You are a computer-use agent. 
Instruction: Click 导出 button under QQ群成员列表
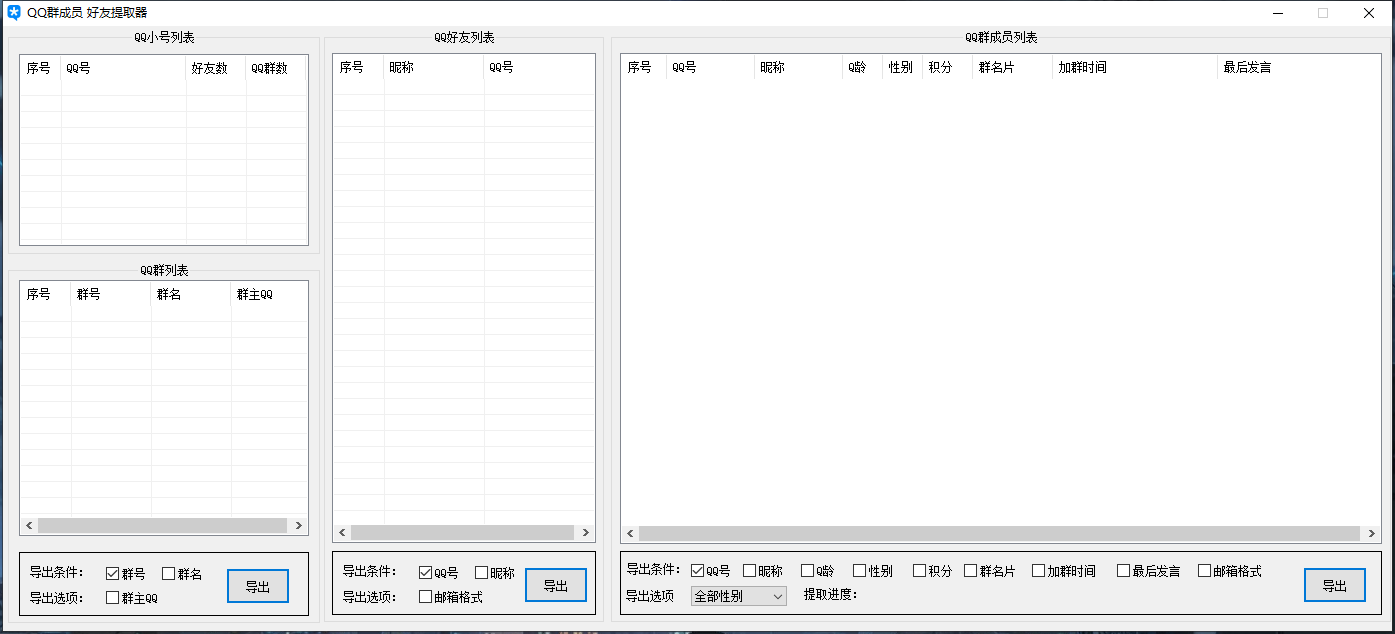[x=1335, y=586]
